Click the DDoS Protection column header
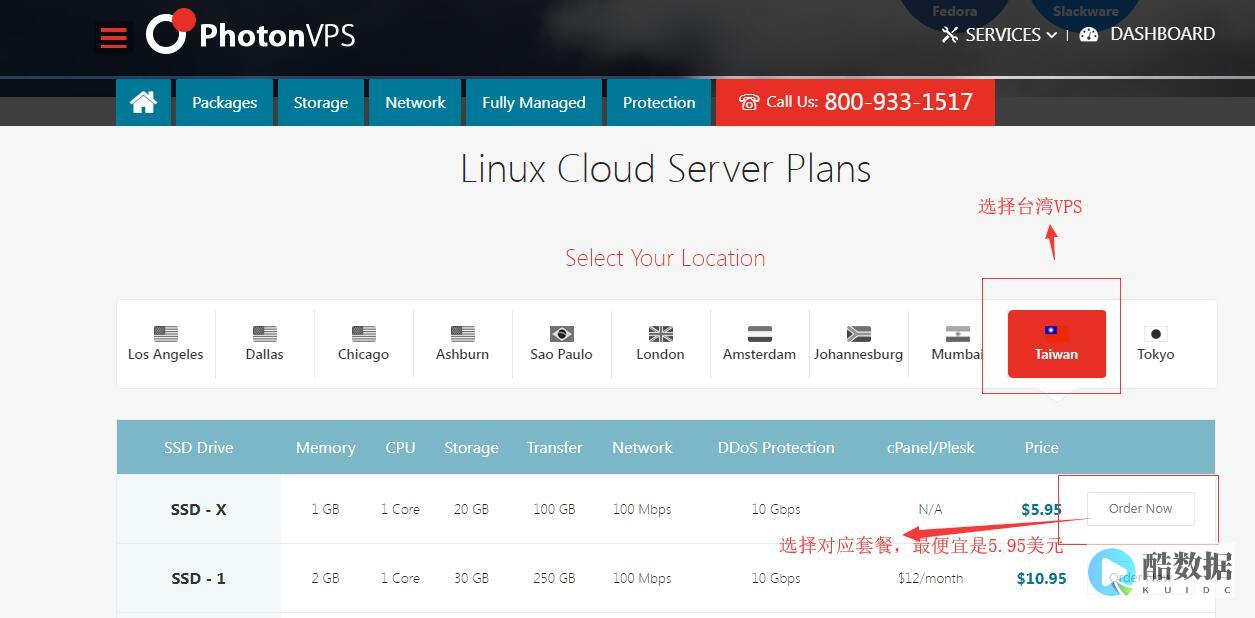This screenshot has height=618, width=1255. coord(776,448)
